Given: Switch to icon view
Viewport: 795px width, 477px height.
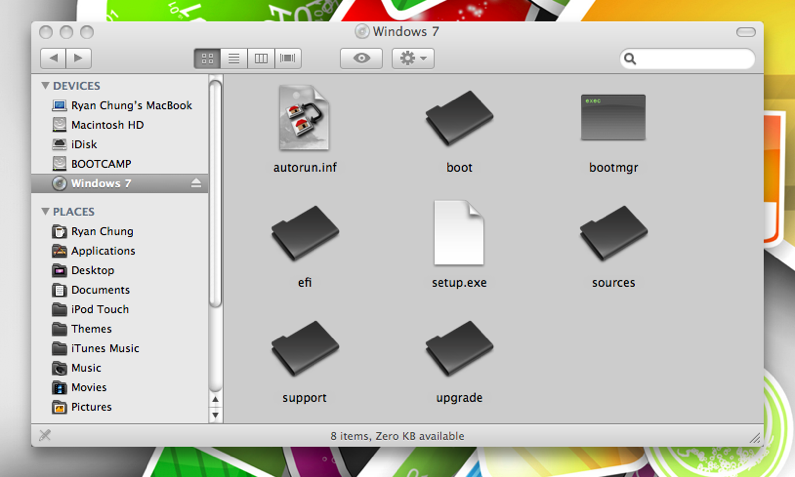Looking at the screenshot, I should pos(207,58).
